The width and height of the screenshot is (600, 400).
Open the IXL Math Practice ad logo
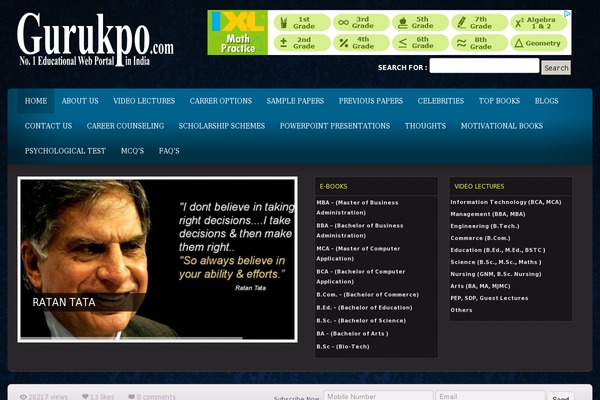[238, 33]
